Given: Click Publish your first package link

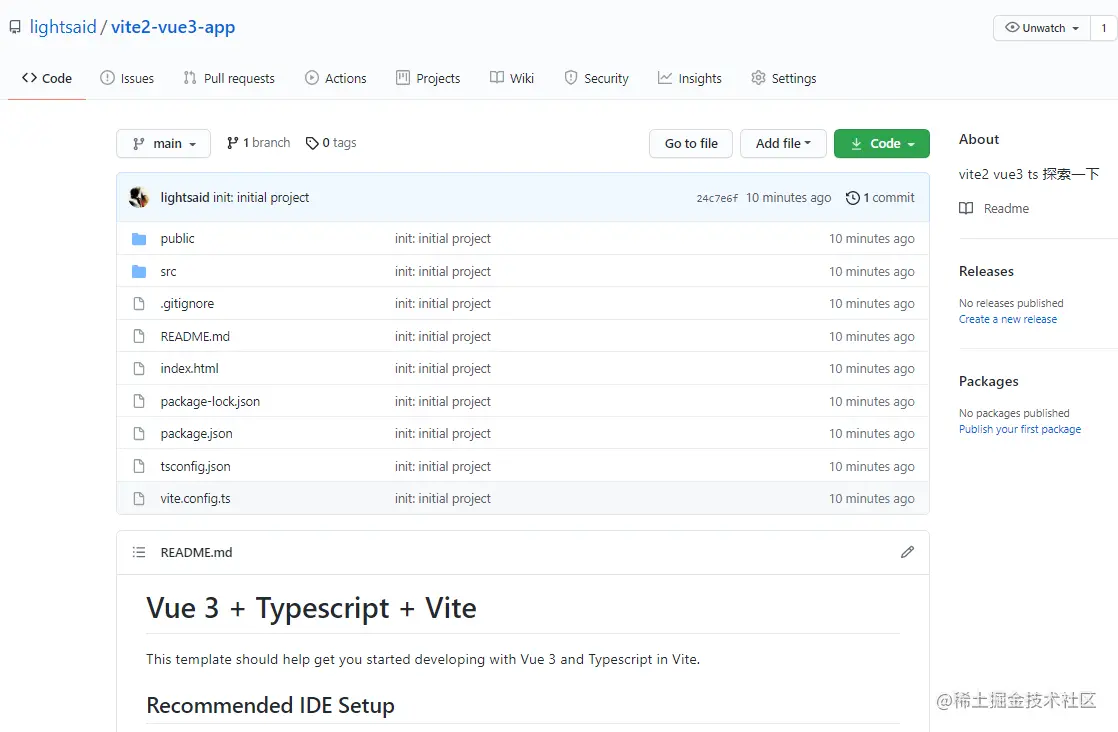Looking at the screenshot, I should (x=1020, y=429).
